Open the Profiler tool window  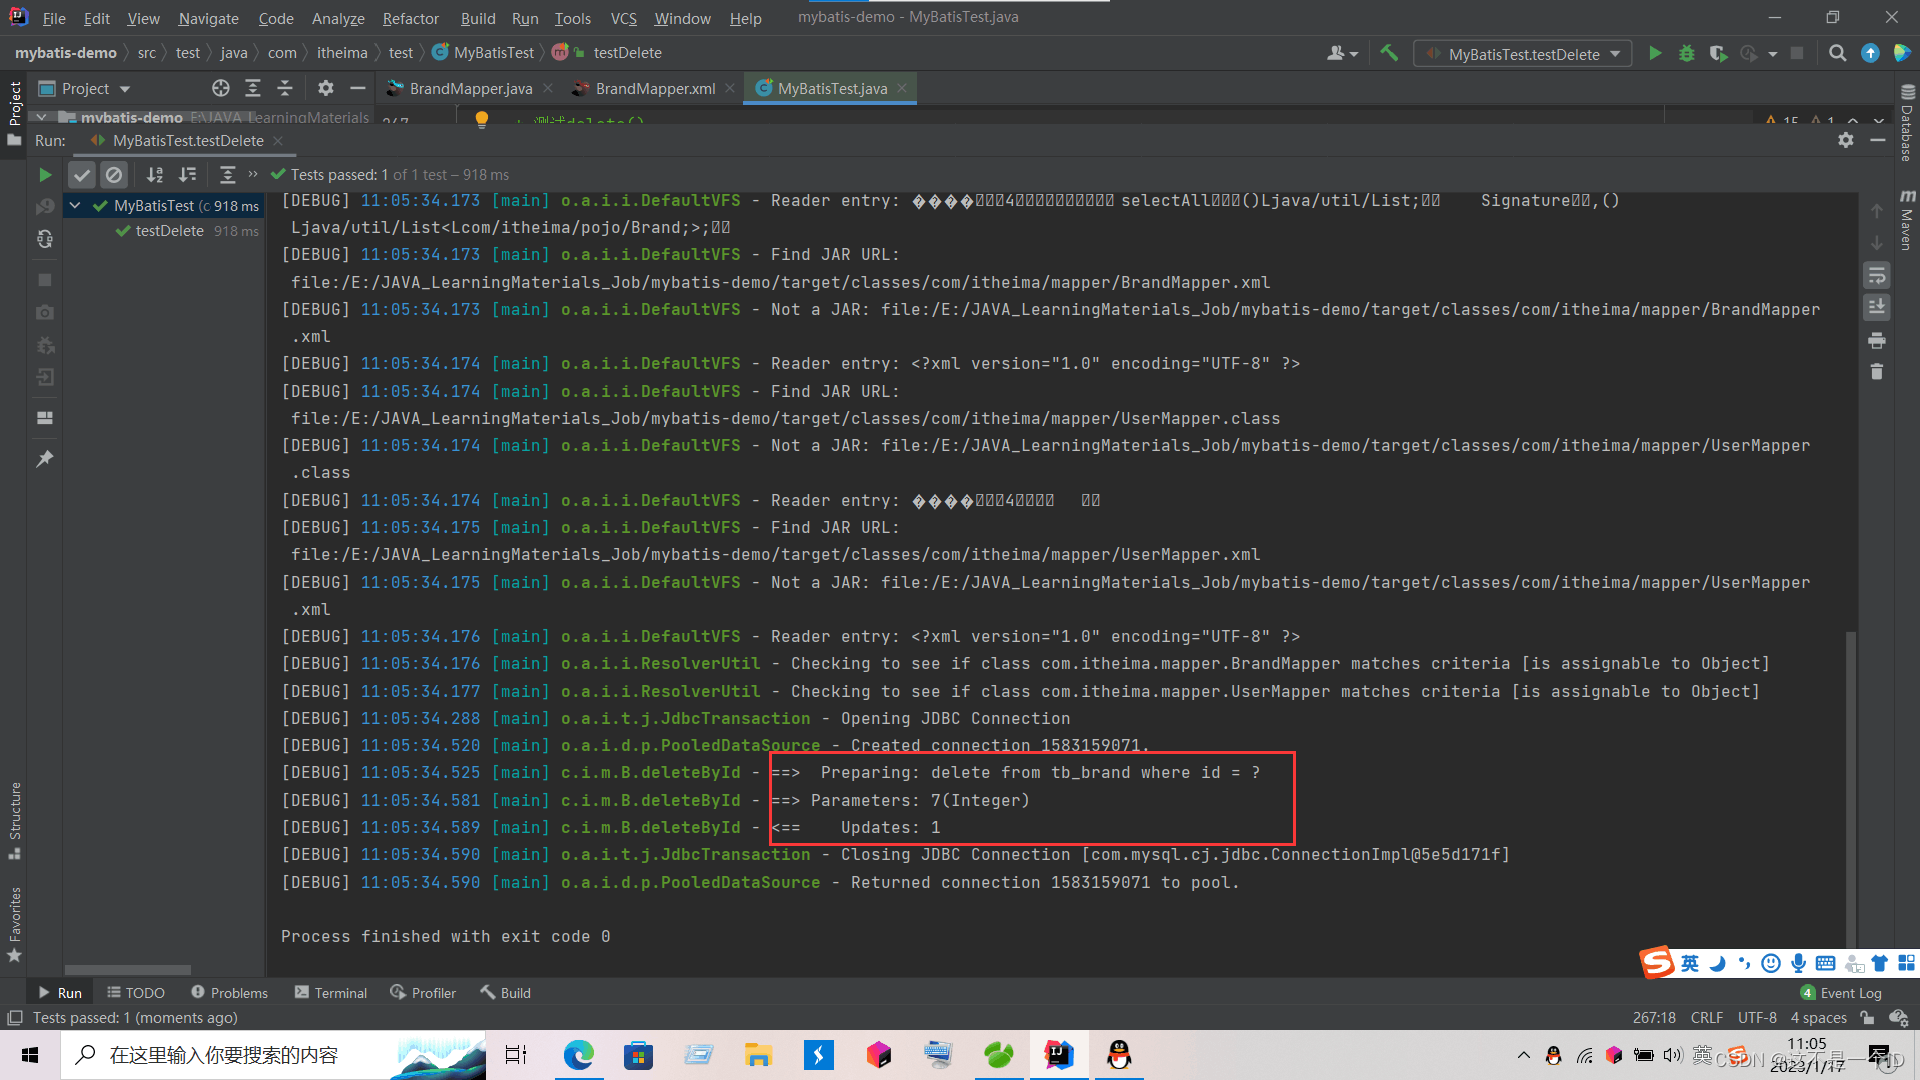pyautogui.click(x=423, y=992)
